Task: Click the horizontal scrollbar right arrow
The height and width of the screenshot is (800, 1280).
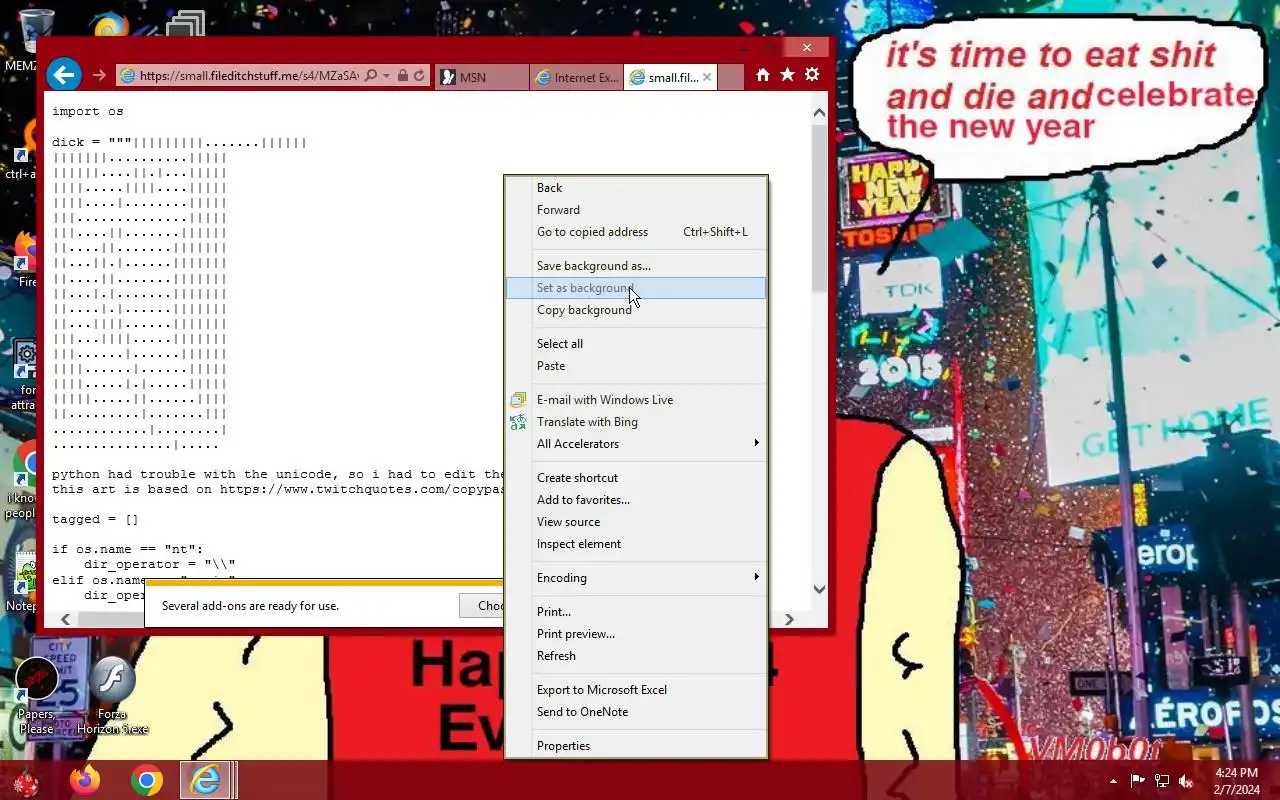Action: (789, 619)
